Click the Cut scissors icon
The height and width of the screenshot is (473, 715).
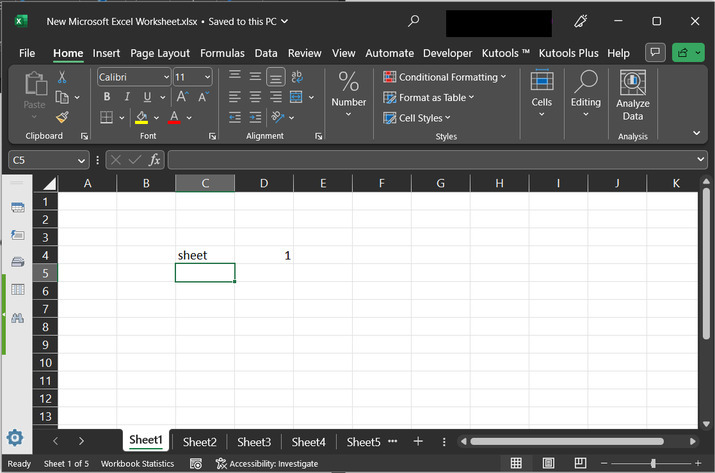(62, 77)
